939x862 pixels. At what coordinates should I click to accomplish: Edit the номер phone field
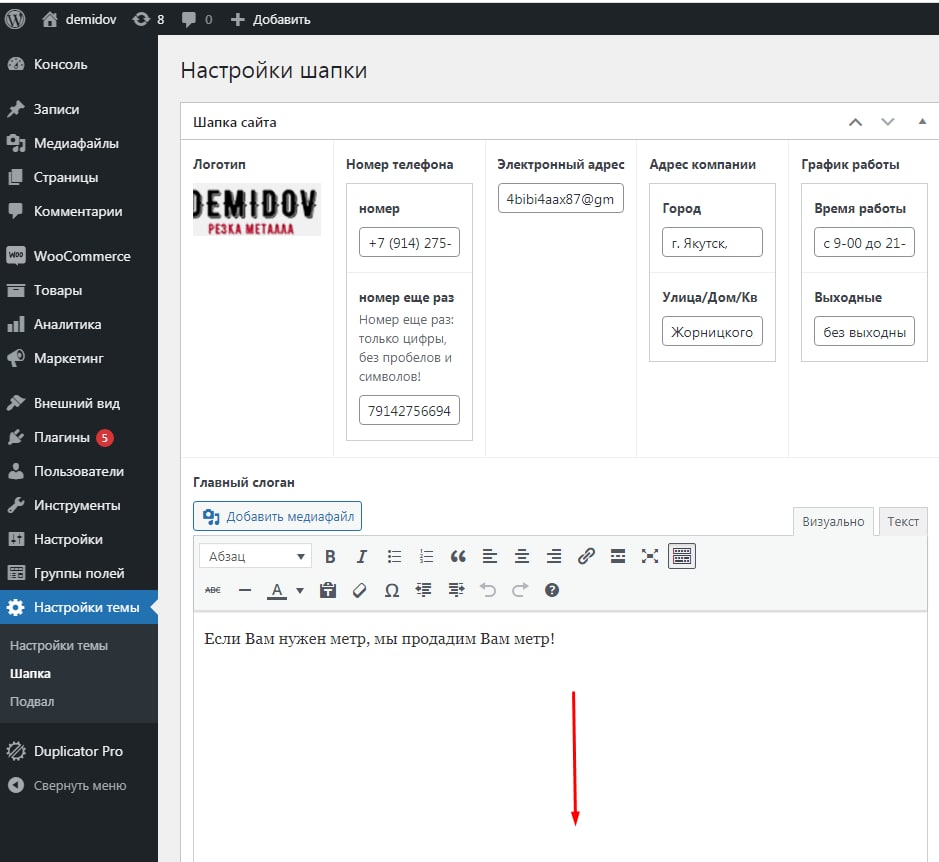tap(409, 242)
